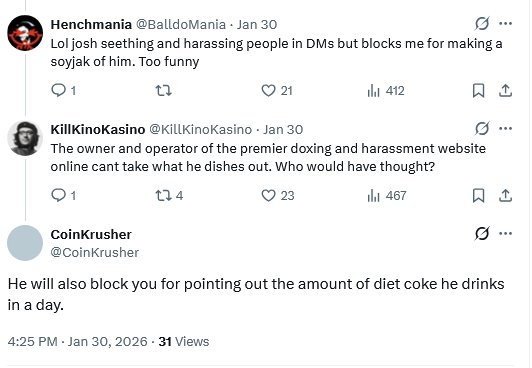Like KillKinoKasino's tweet with 23 likes

278,195
